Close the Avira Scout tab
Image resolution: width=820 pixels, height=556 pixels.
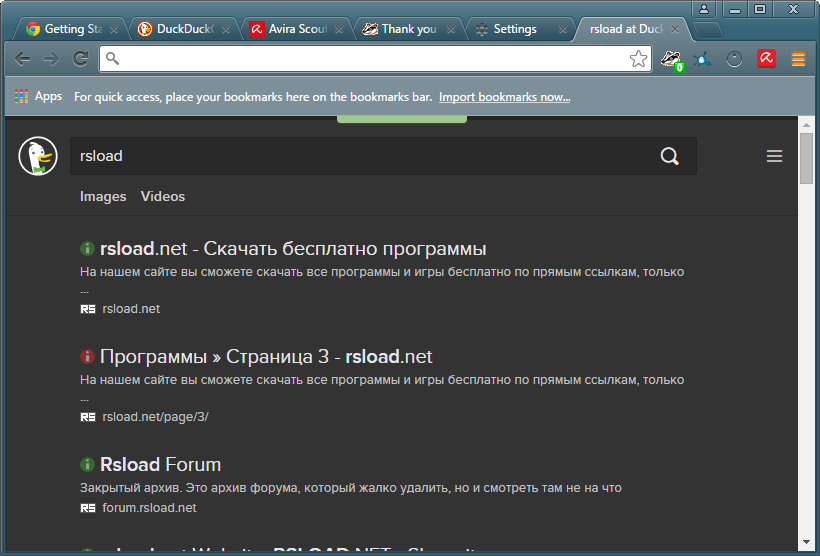tap(339, 30)
